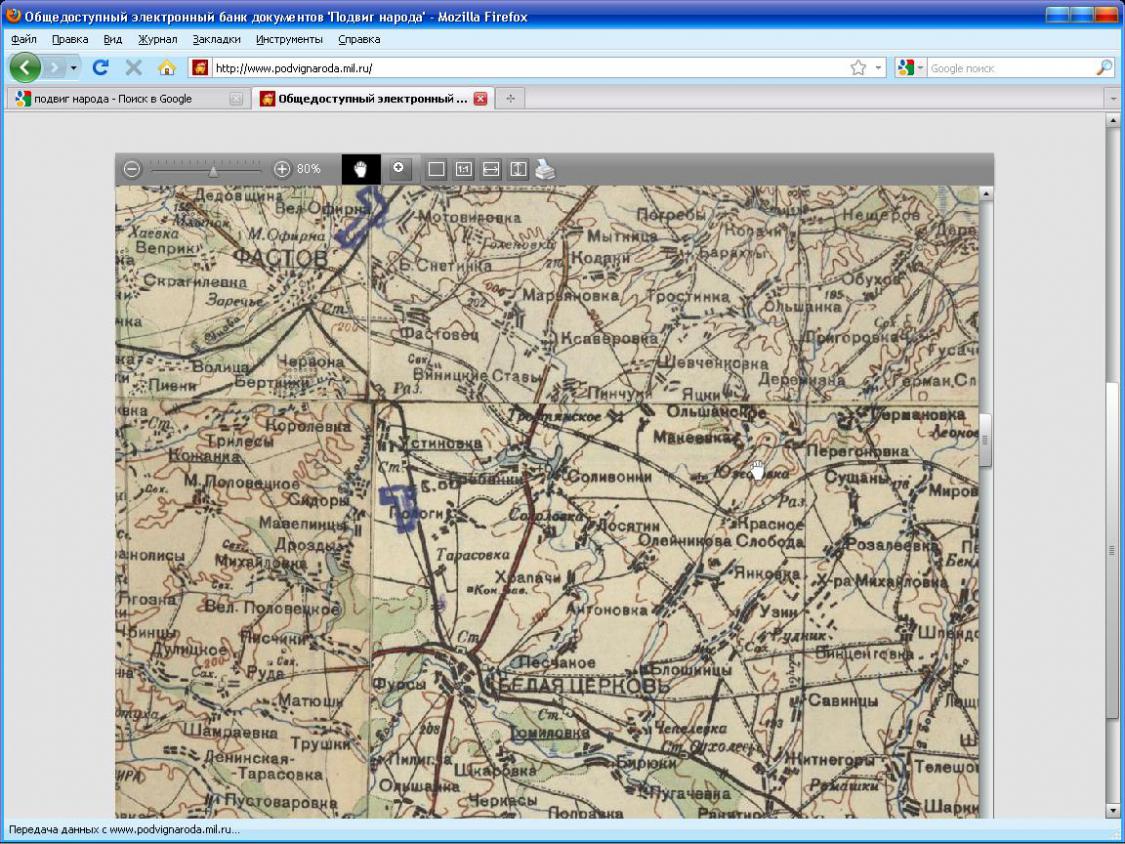Bookmark page with the star icon
Image resolution: width=1125 pixels, height=844 pixels.
click(x=857, y=68)
